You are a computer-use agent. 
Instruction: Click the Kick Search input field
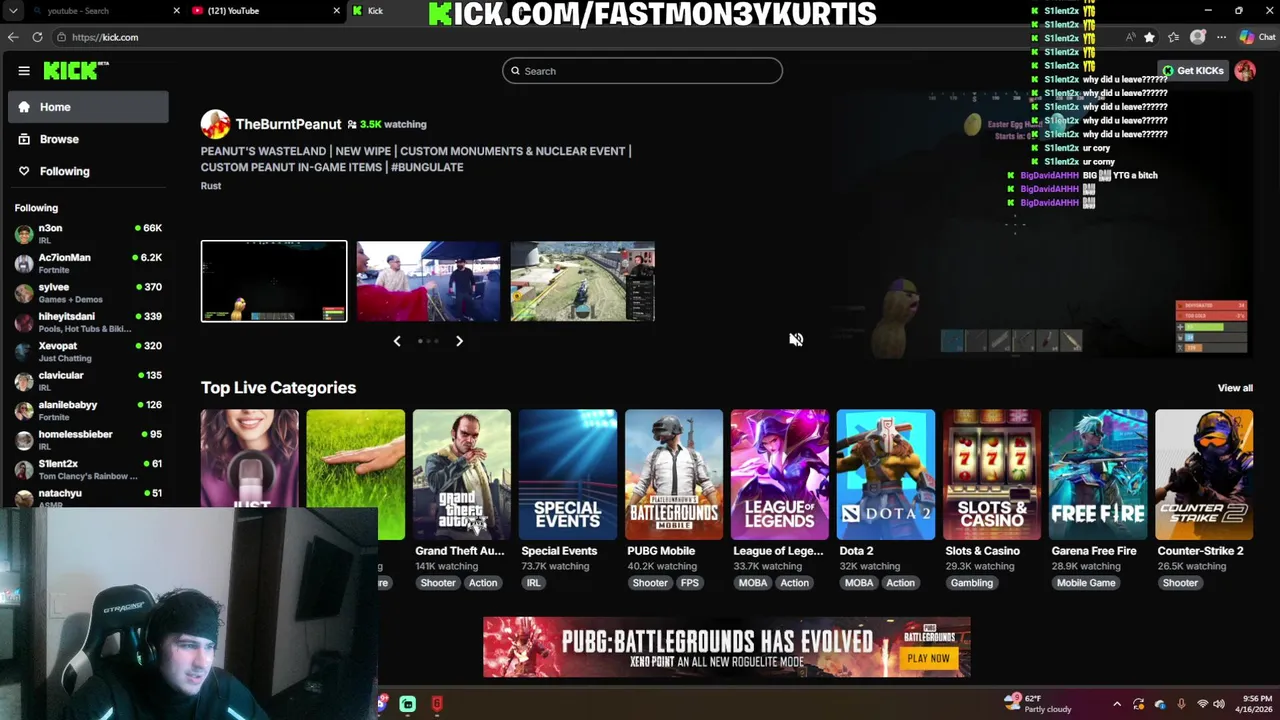(642, 71)
